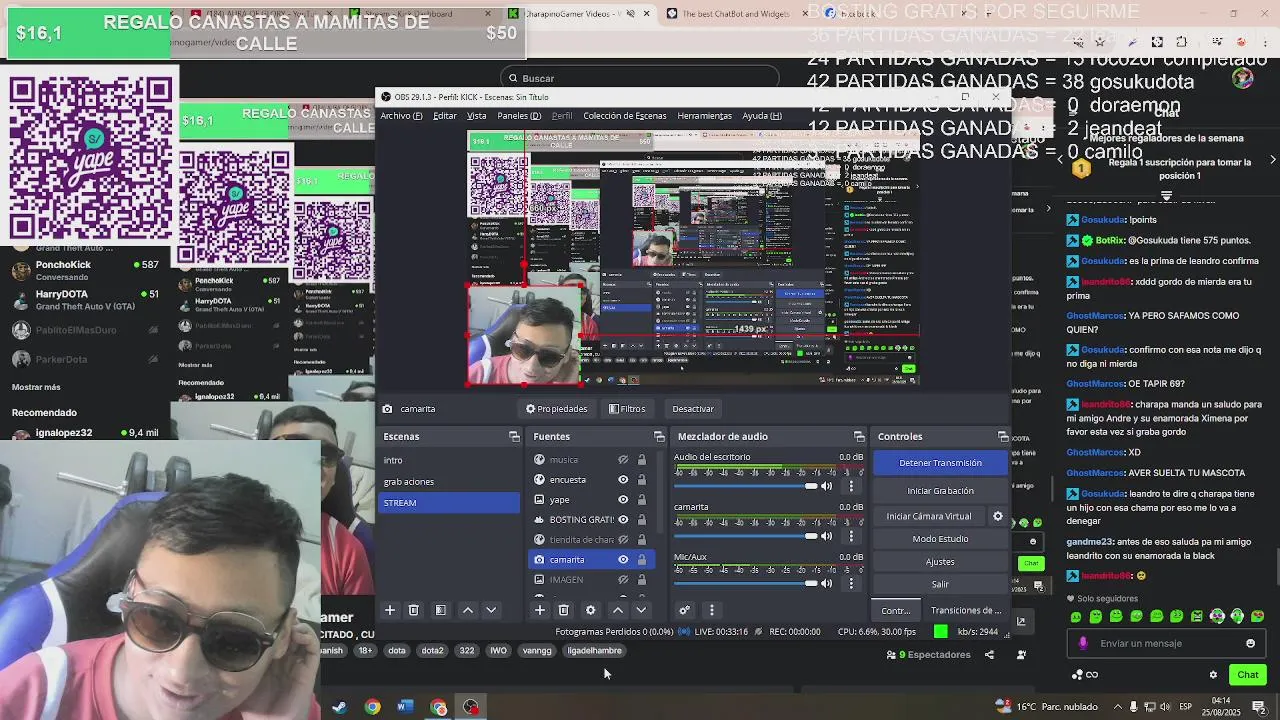This screenshot has height=720, width=1280.
Task: Mute camarita audio speaker icon
Action: click(x=826, y=536)
